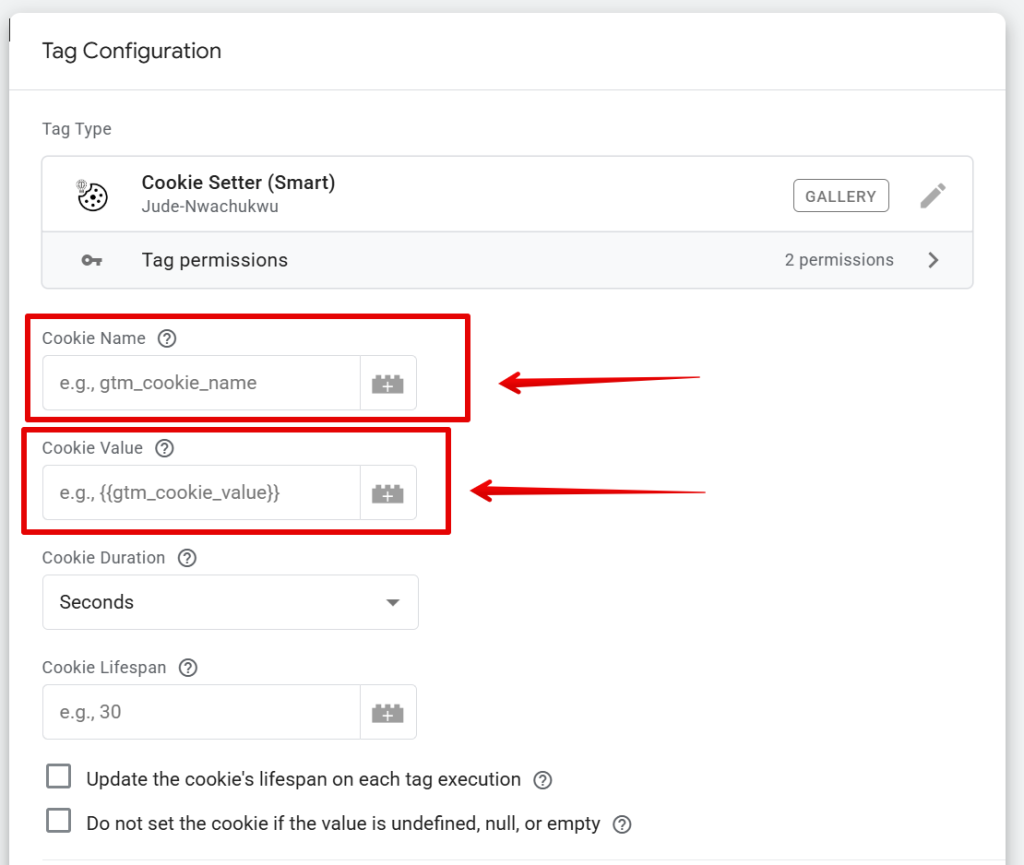Click help icon next to Cookie Lifespan

(x=188, y=667)
